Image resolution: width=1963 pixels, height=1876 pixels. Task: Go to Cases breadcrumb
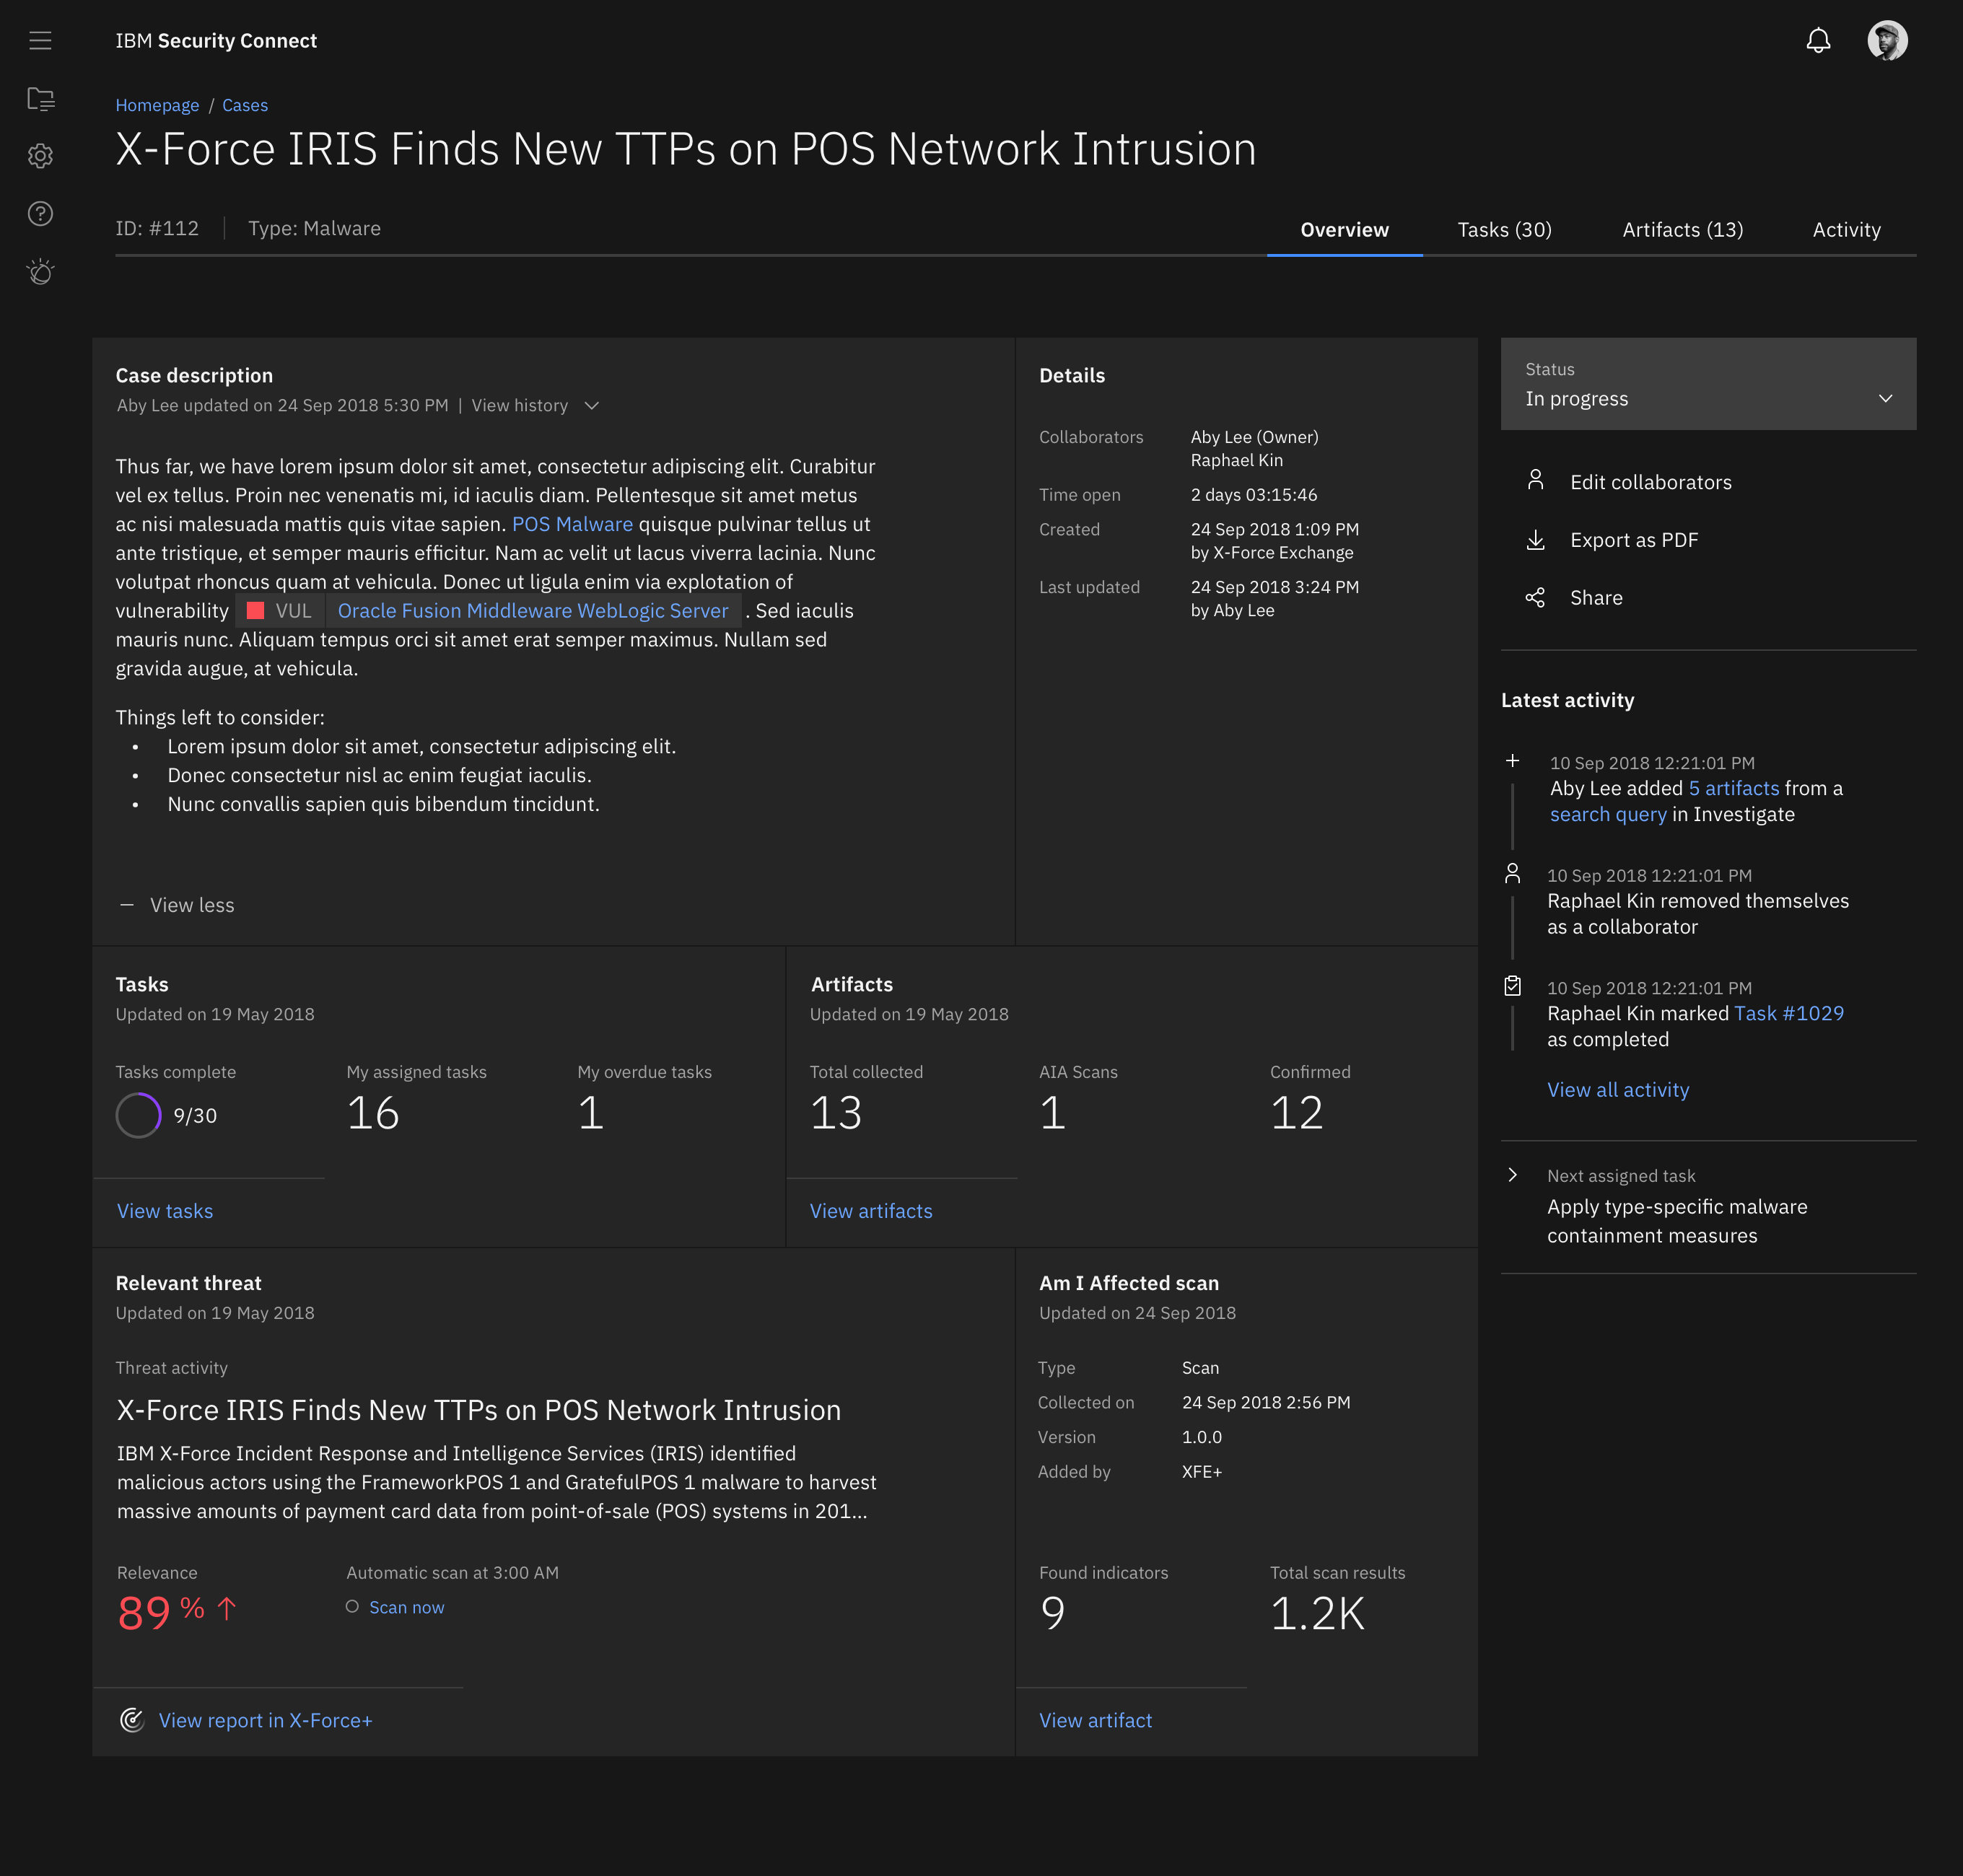coord(245,105)
